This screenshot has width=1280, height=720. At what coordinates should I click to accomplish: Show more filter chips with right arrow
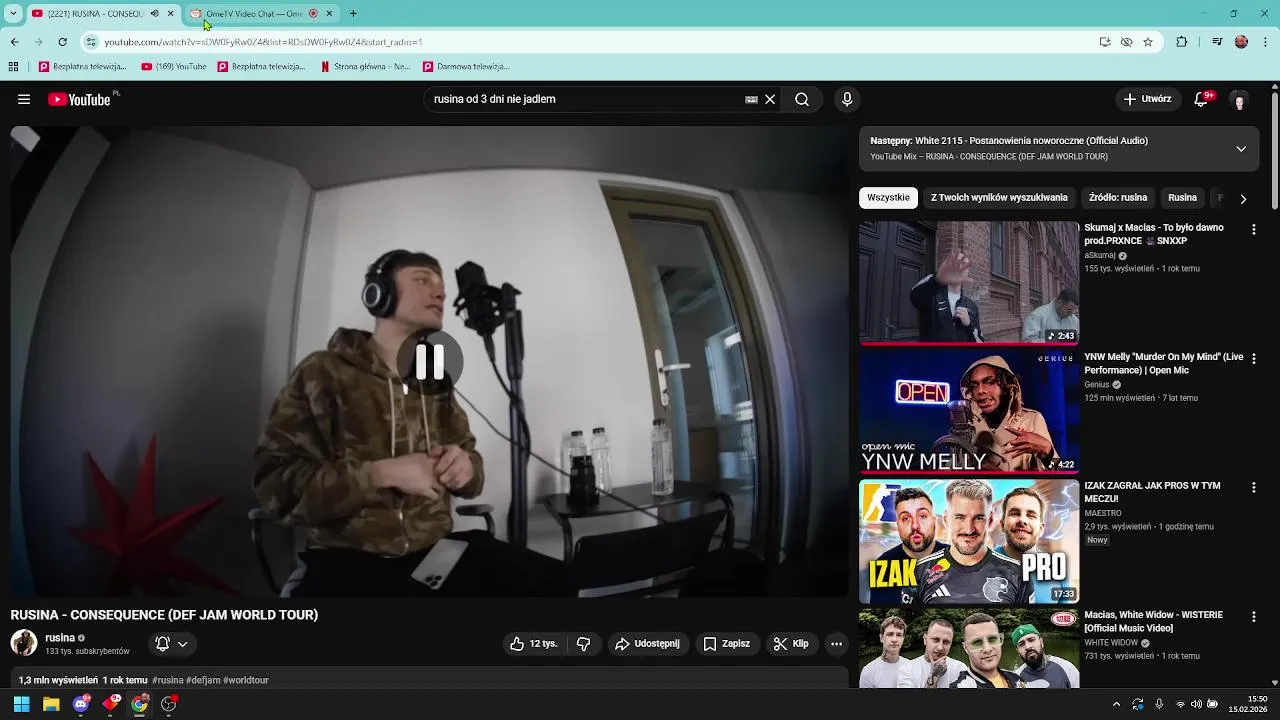point(1243,198)
